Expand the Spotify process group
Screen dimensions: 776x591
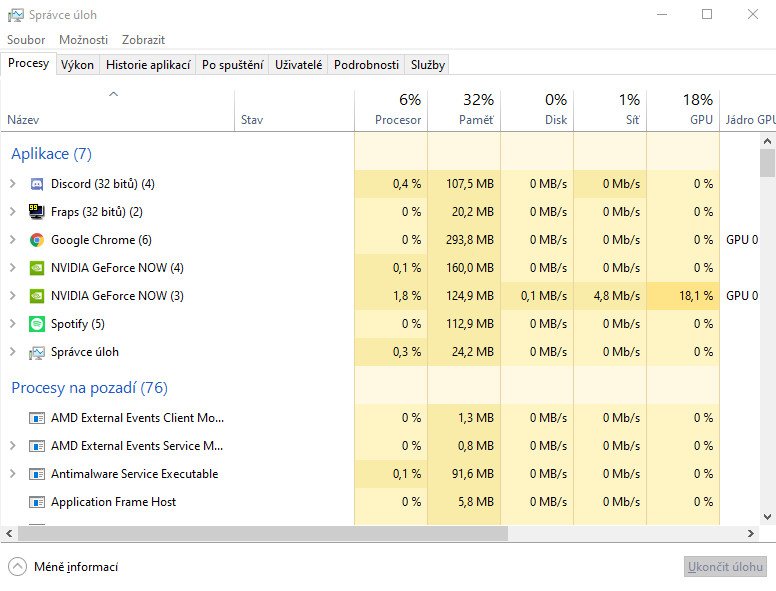click(12, 324)
